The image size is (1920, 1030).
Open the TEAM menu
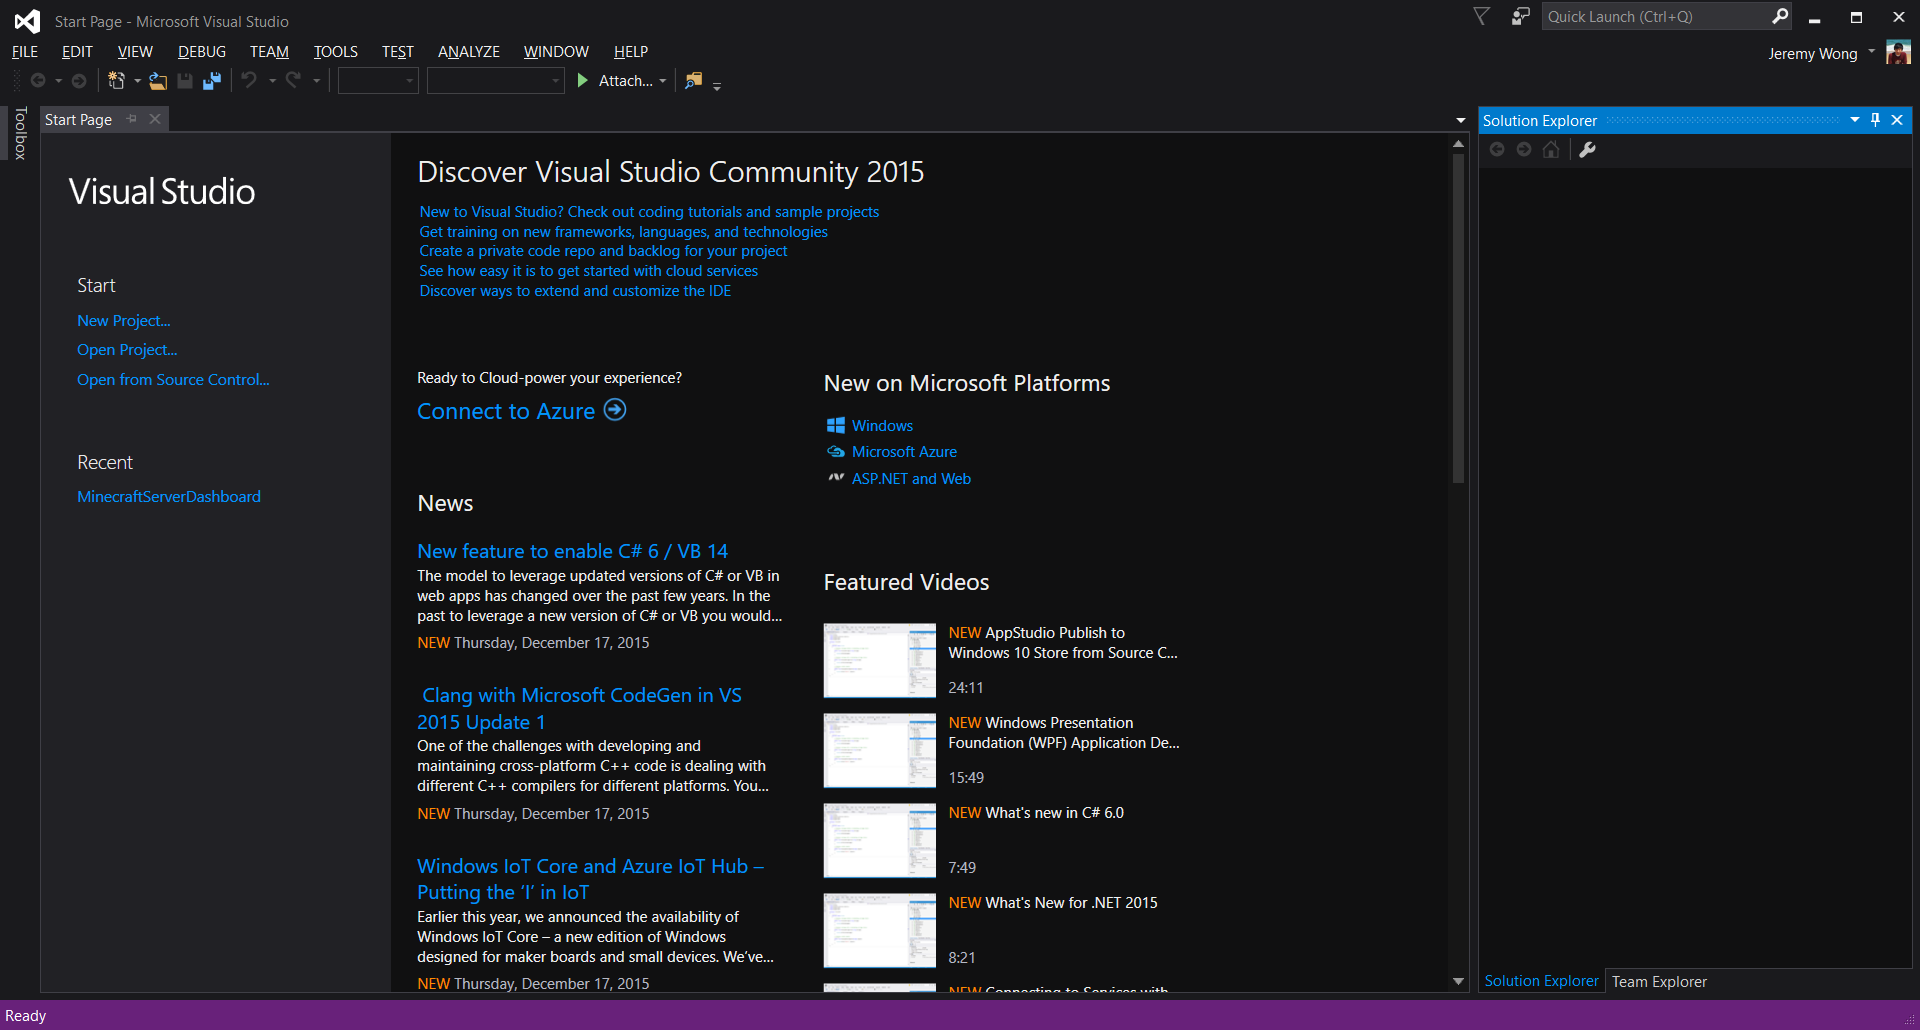point(269,52)
